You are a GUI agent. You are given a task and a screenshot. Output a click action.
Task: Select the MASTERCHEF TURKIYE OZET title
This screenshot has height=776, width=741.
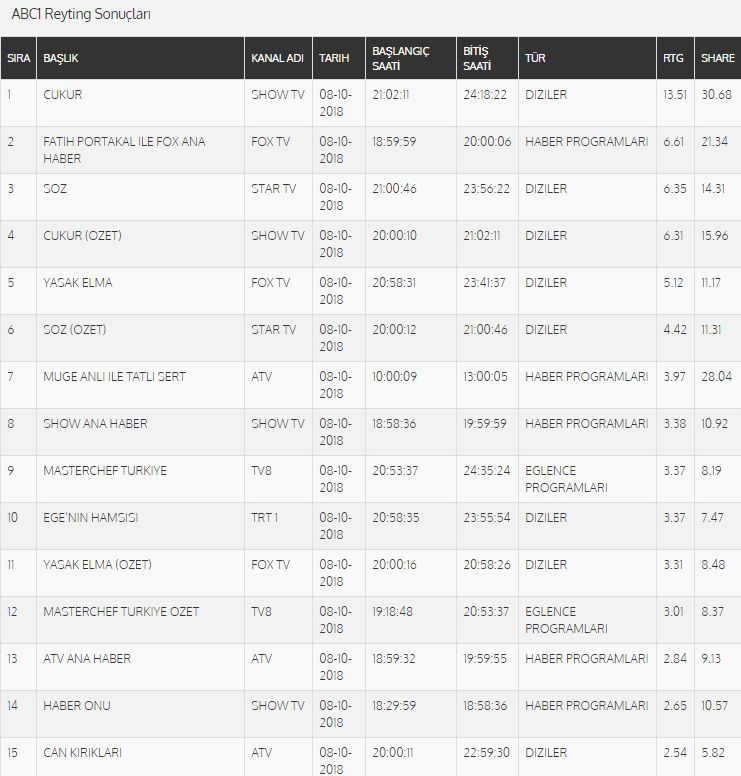click(121, 612)
